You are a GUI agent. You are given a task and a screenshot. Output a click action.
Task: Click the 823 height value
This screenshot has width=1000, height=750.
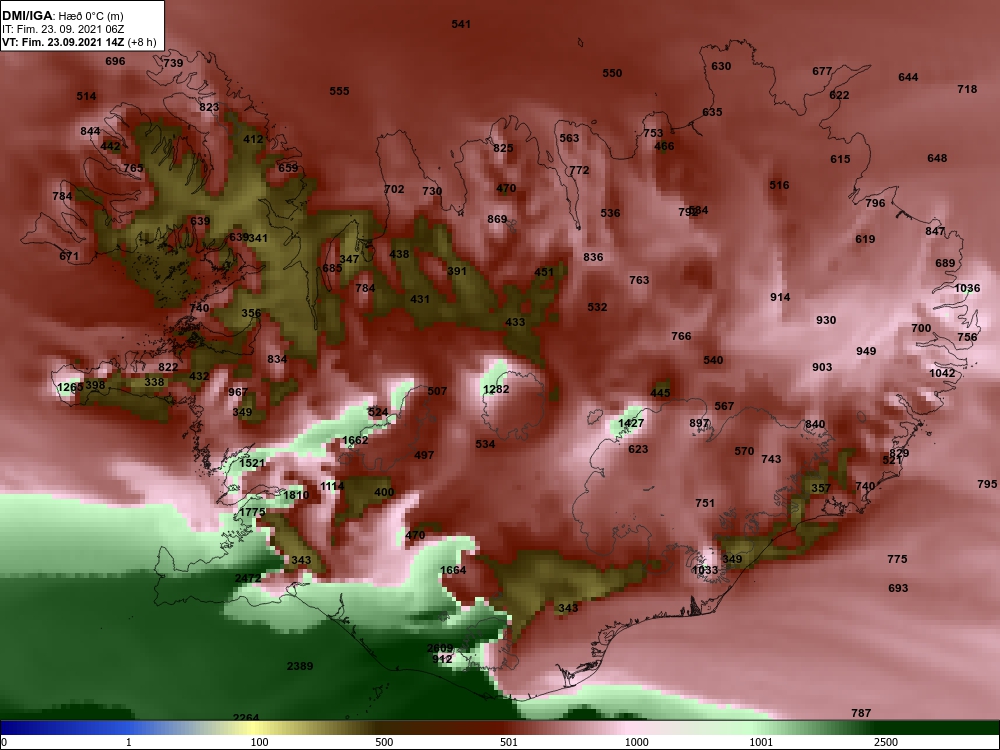click(x=209, y=107)
